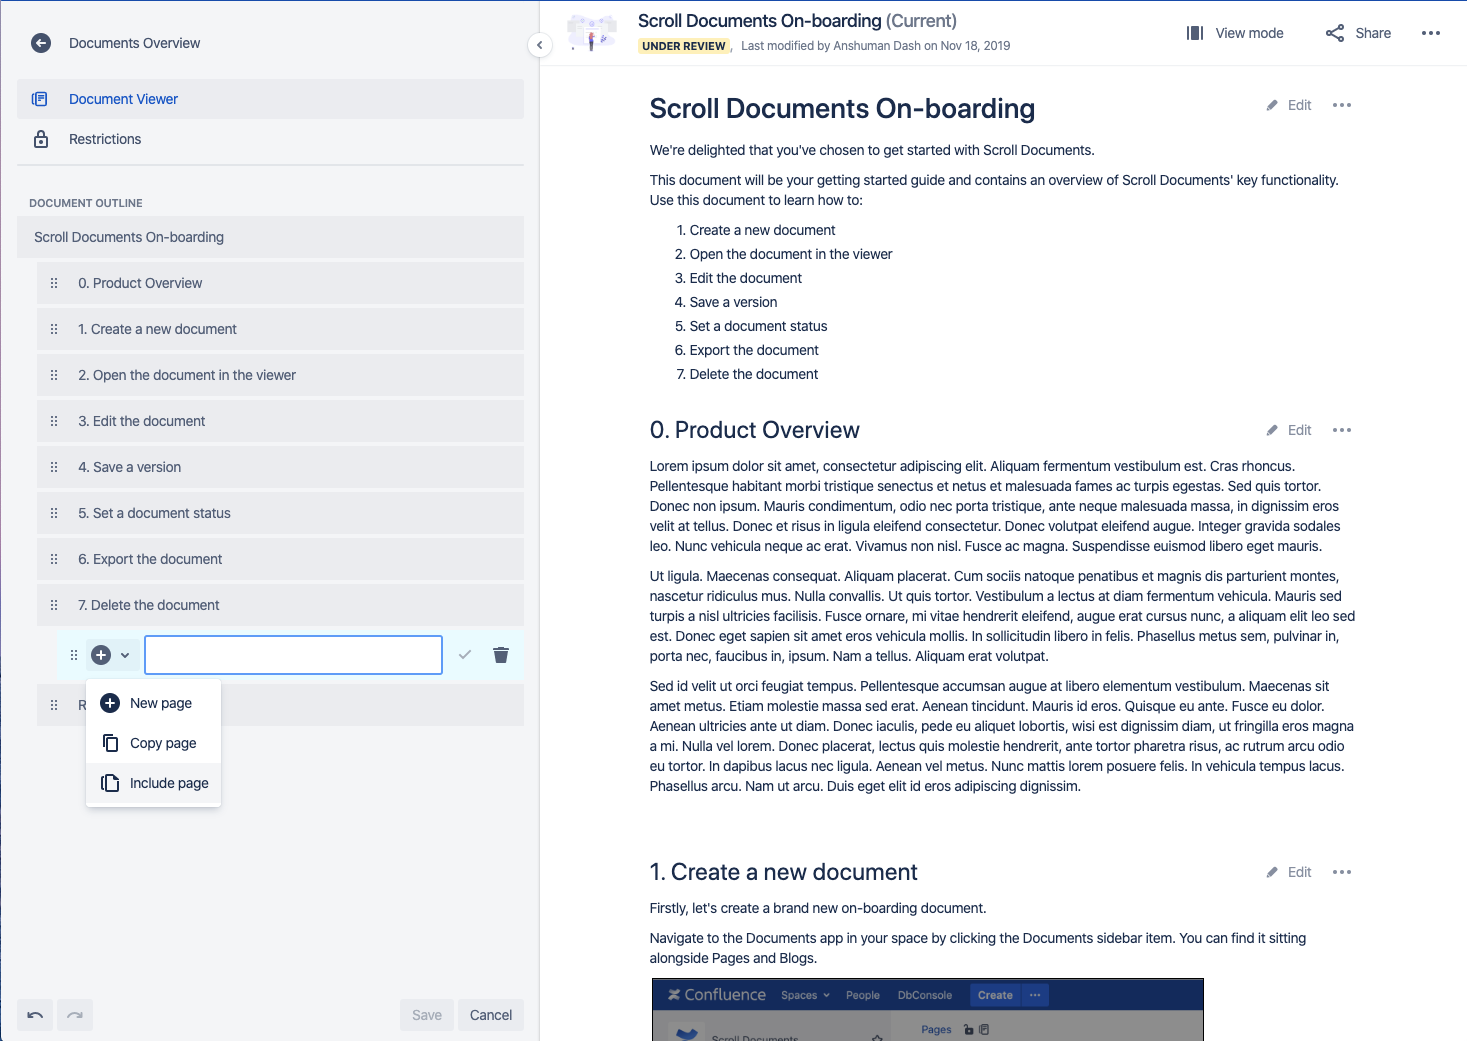1467x1041 pixels.
Task: Click the trash icon to delete new entry
Action: click(x=501, y=655)
